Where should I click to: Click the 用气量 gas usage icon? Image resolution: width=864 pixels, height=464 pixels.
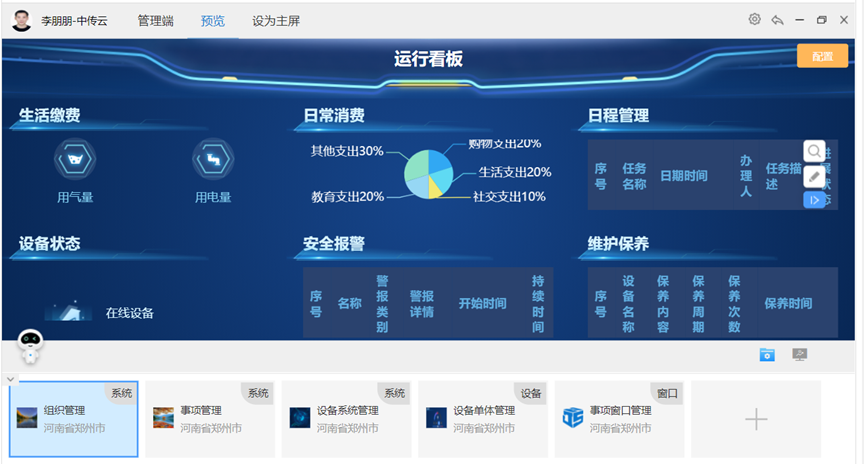[x=75, y=158]
